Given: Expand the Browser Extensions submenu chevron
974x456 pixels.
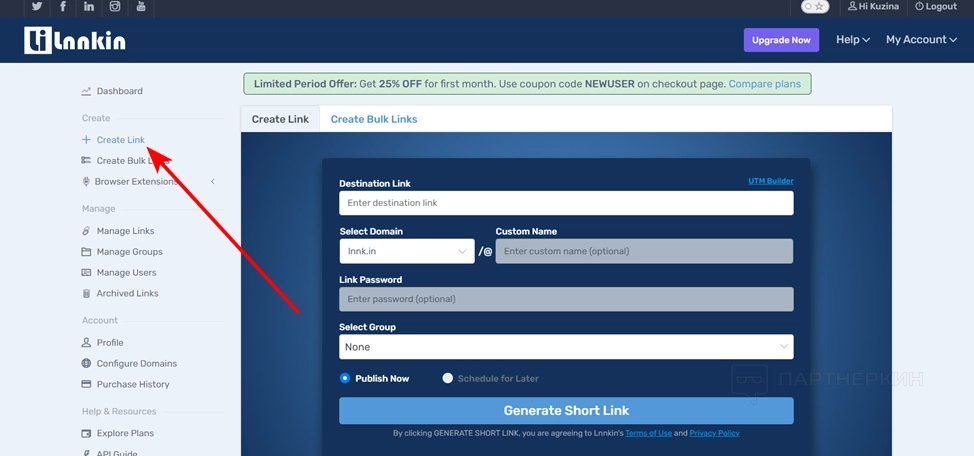Looking at the screenshot, I should tap(212, 182).
